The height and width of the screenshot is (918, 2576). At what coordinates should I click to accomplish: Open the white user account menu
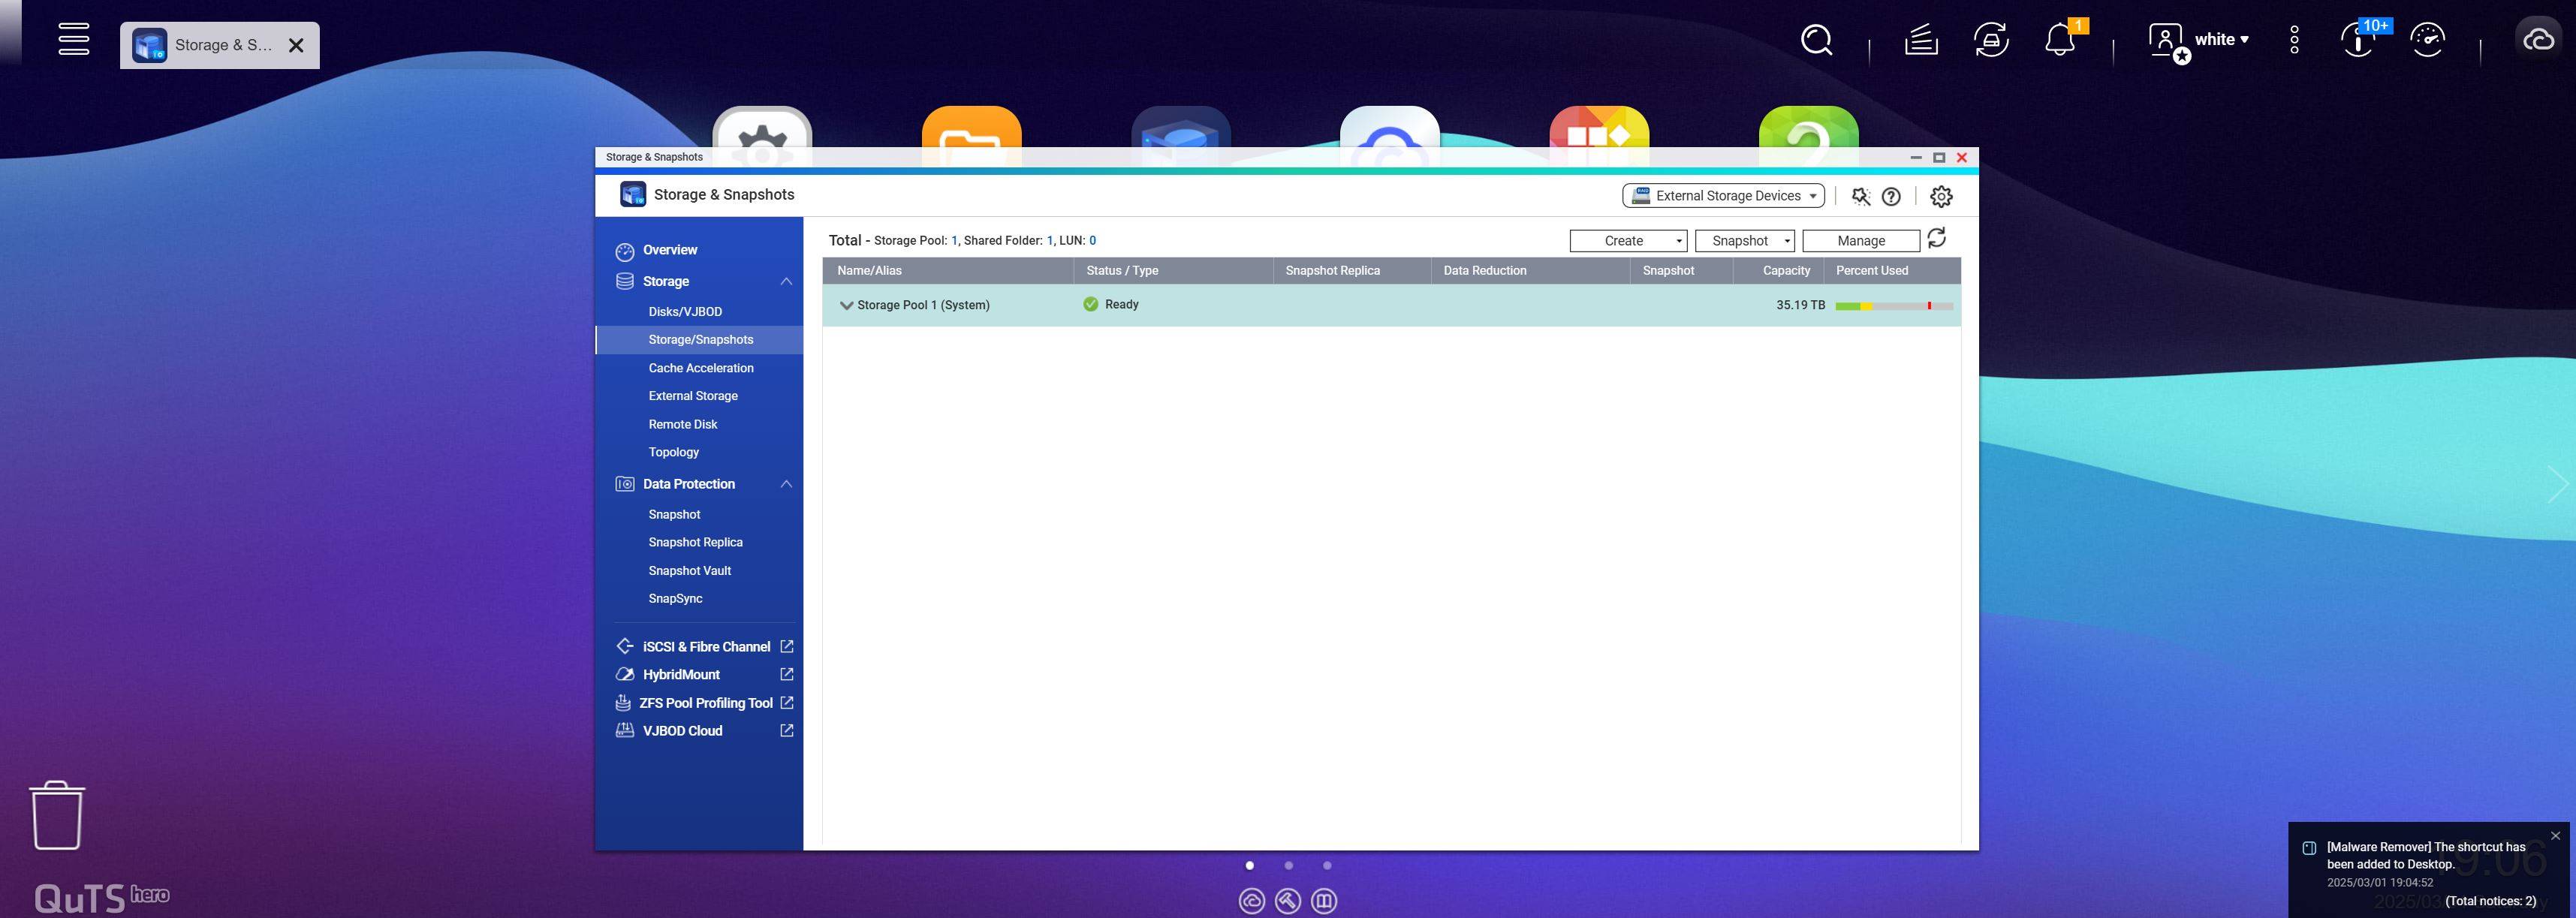[x=2199, y=40]
